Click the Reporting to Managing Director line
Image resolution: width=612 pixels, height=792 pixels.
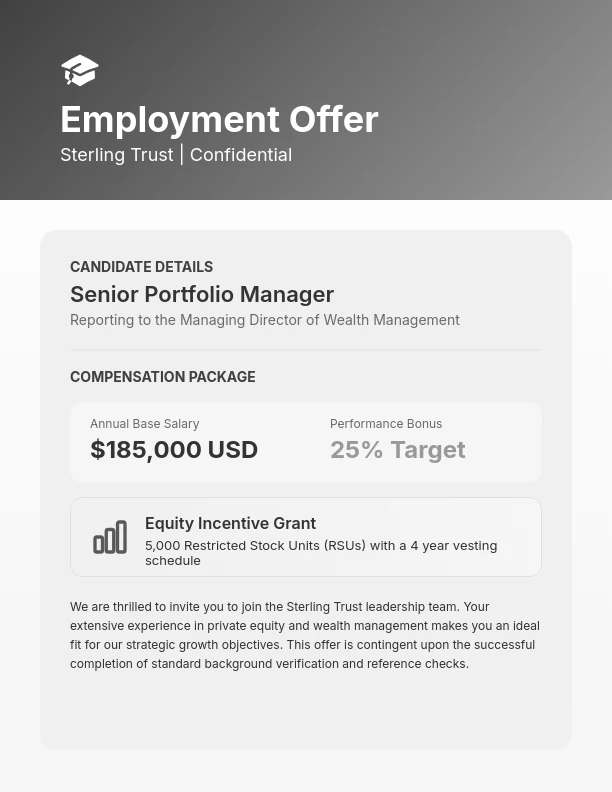click(265, 320)
